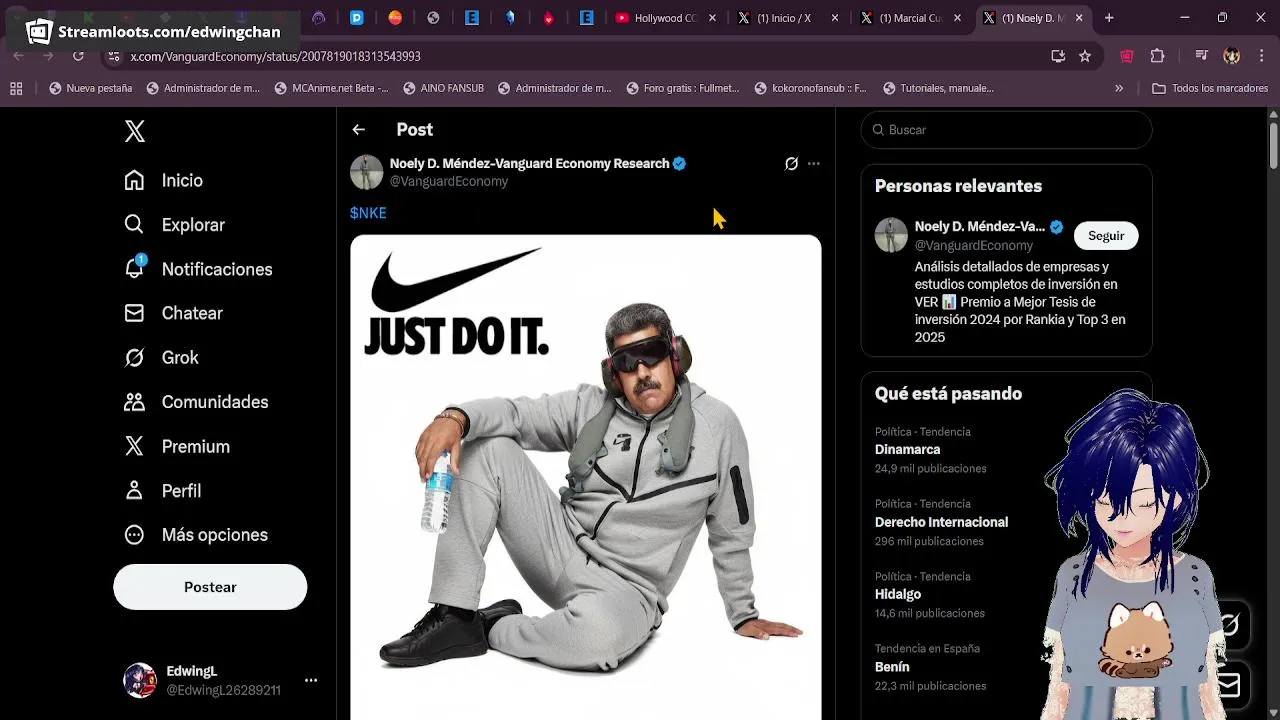Close the Hollywood YouTube tab

coord(712,18)
